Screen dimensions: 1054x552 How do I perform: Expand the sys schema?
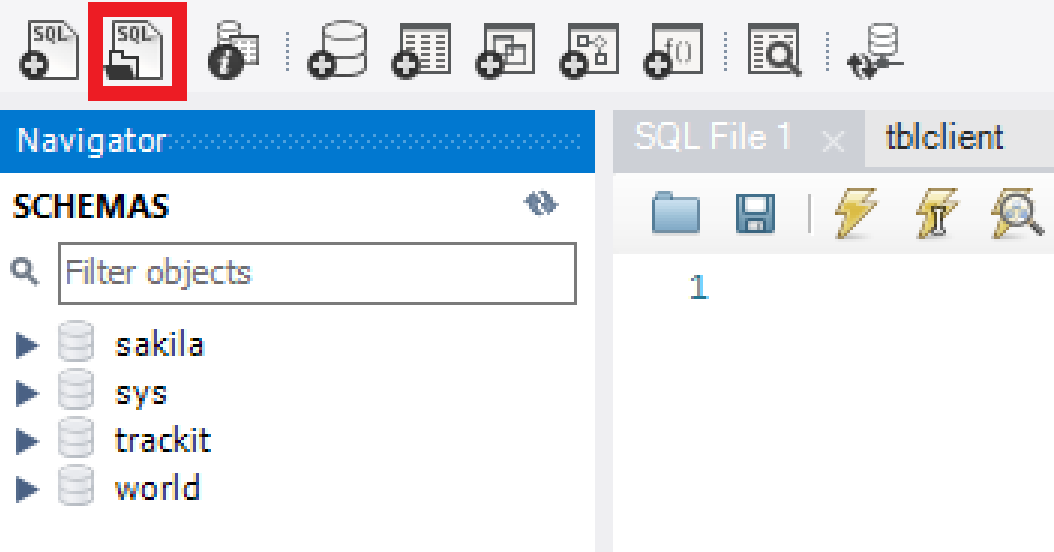(x=27, y=394)
